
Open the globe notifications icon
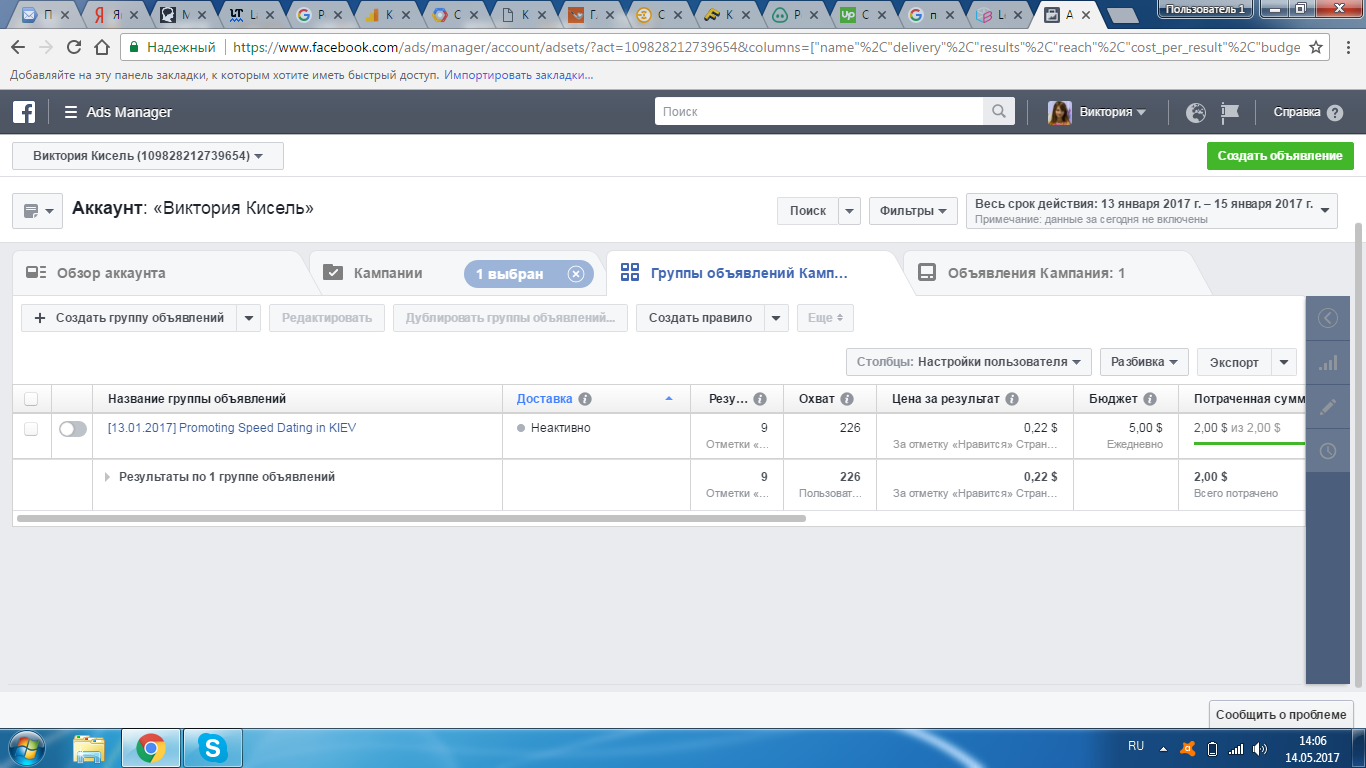coord(1196,112)
